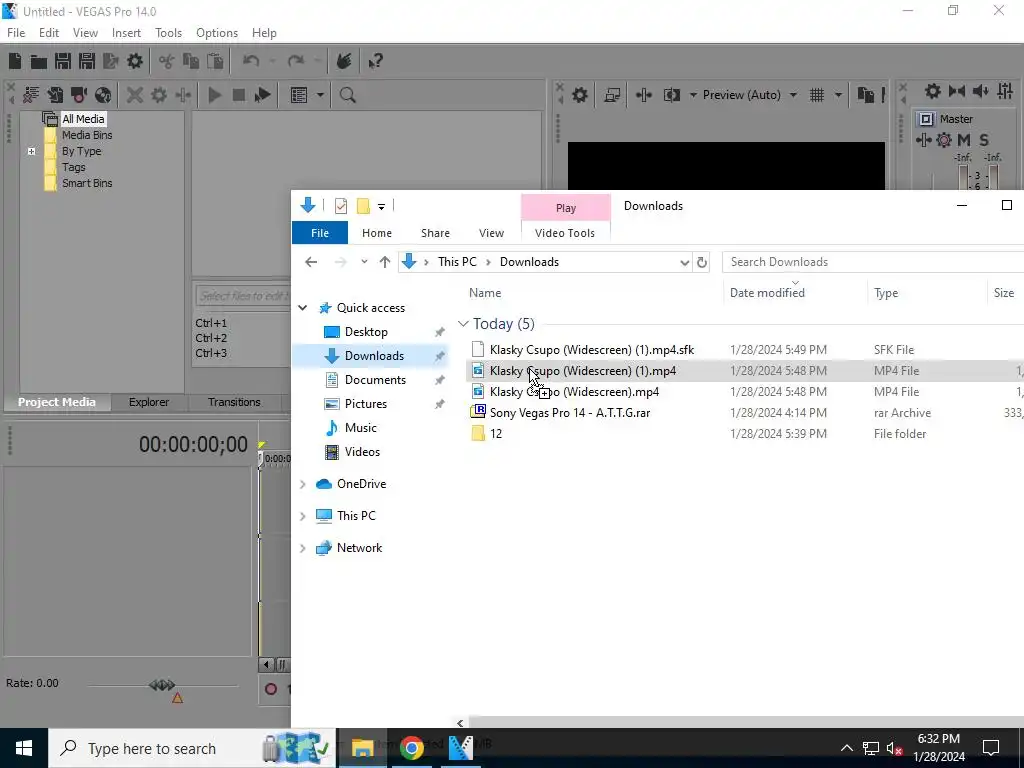Click the Remove Selected Media X icon
This screenshot has width=1024, height=768.
pyautogui.click(x=135, y=95)
